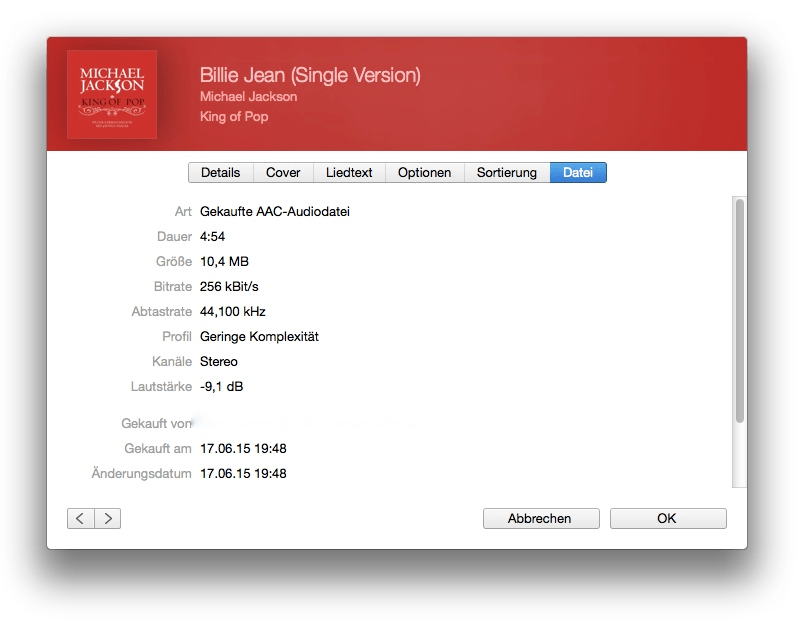Switch to the Details tab
811x627 pixels.
(x=220, y=172)
